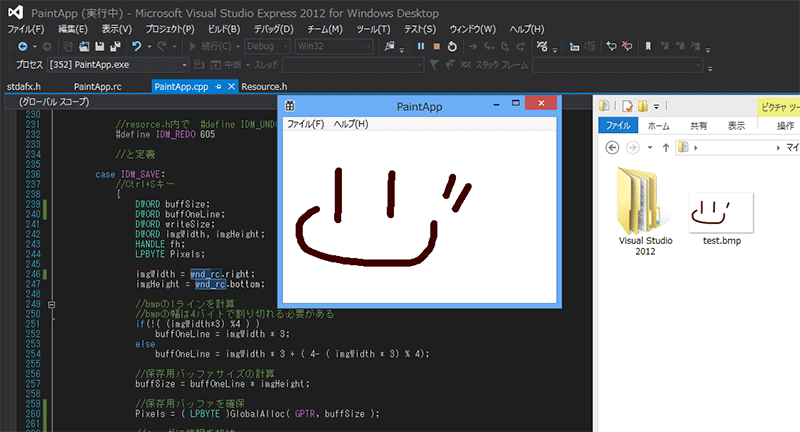Viewport: 800px width, 432px height.
Task: Click the 'case IDM_SAVE:' code line
Action: 130,174
